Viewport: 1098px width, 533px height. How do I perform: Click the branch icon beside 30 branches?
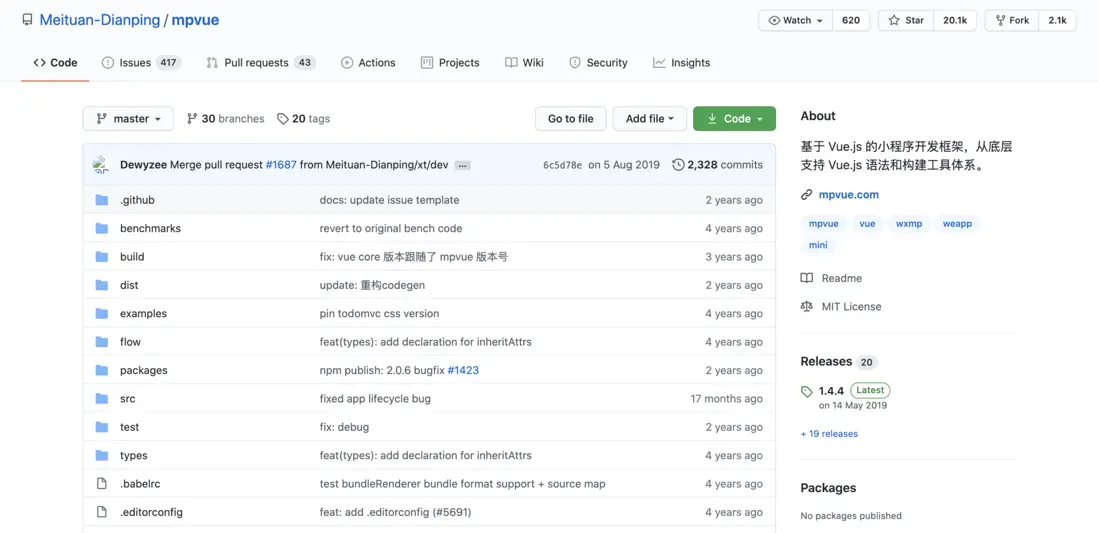point(192,119)
